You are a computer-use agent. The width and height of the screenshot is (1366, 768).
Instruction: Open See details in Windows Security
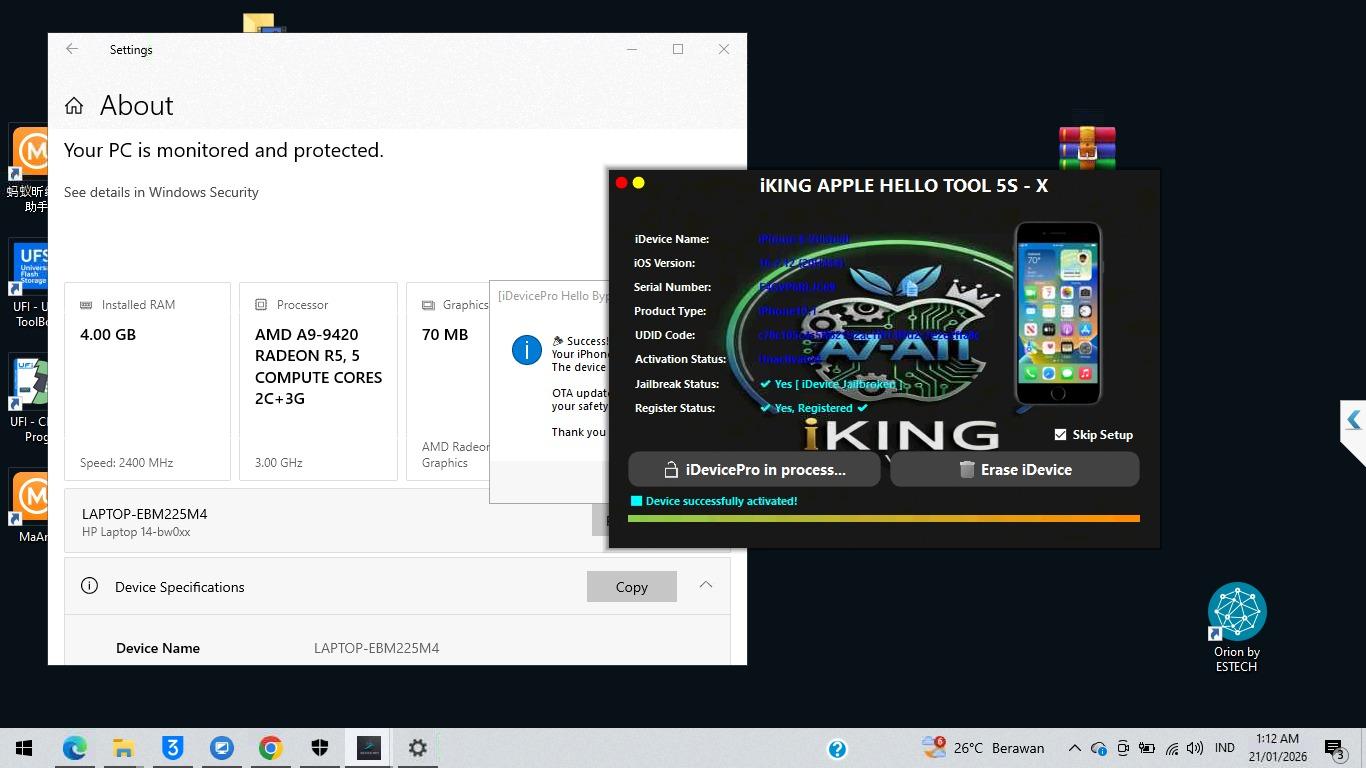[161, 192]
